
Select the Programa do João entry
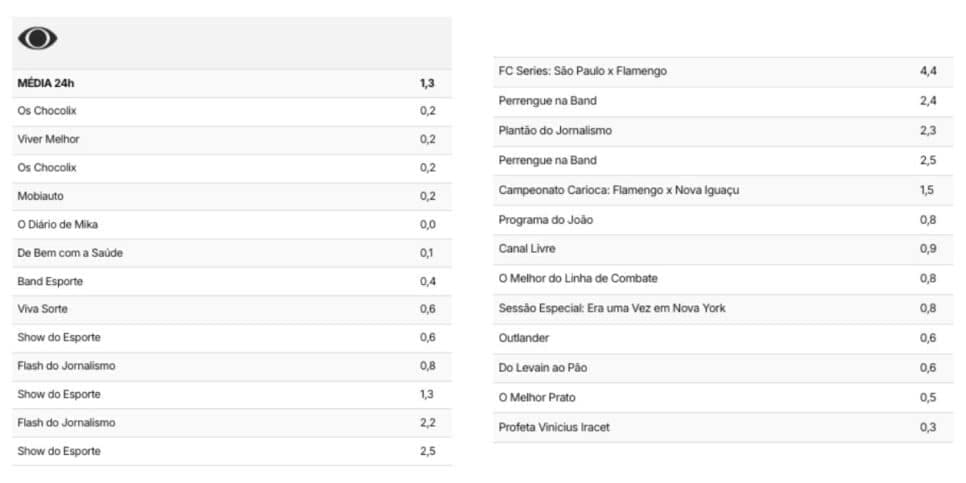pyautogui.click(x=723, y=220)
